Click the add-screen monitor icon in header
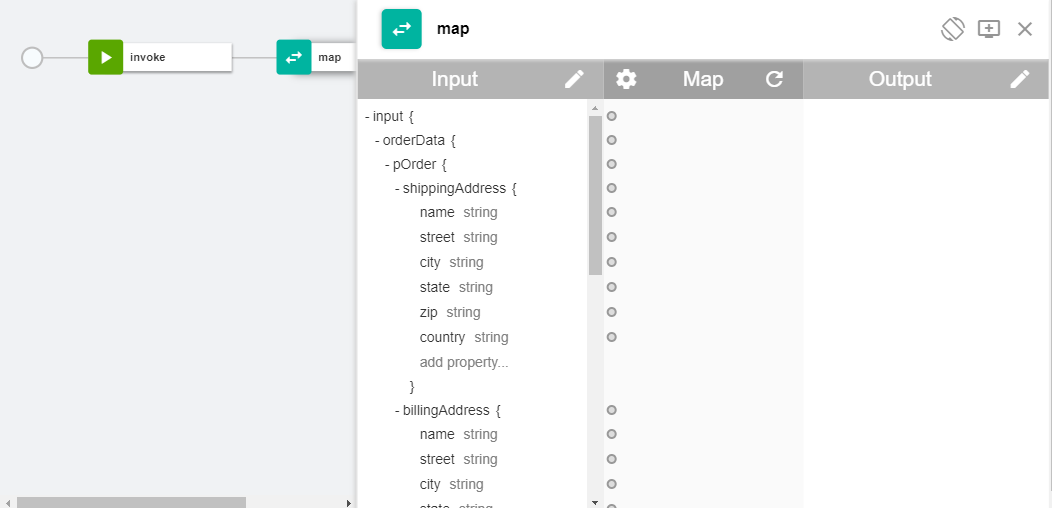The height and width of the screenshot is (508, 1052). 988,29
